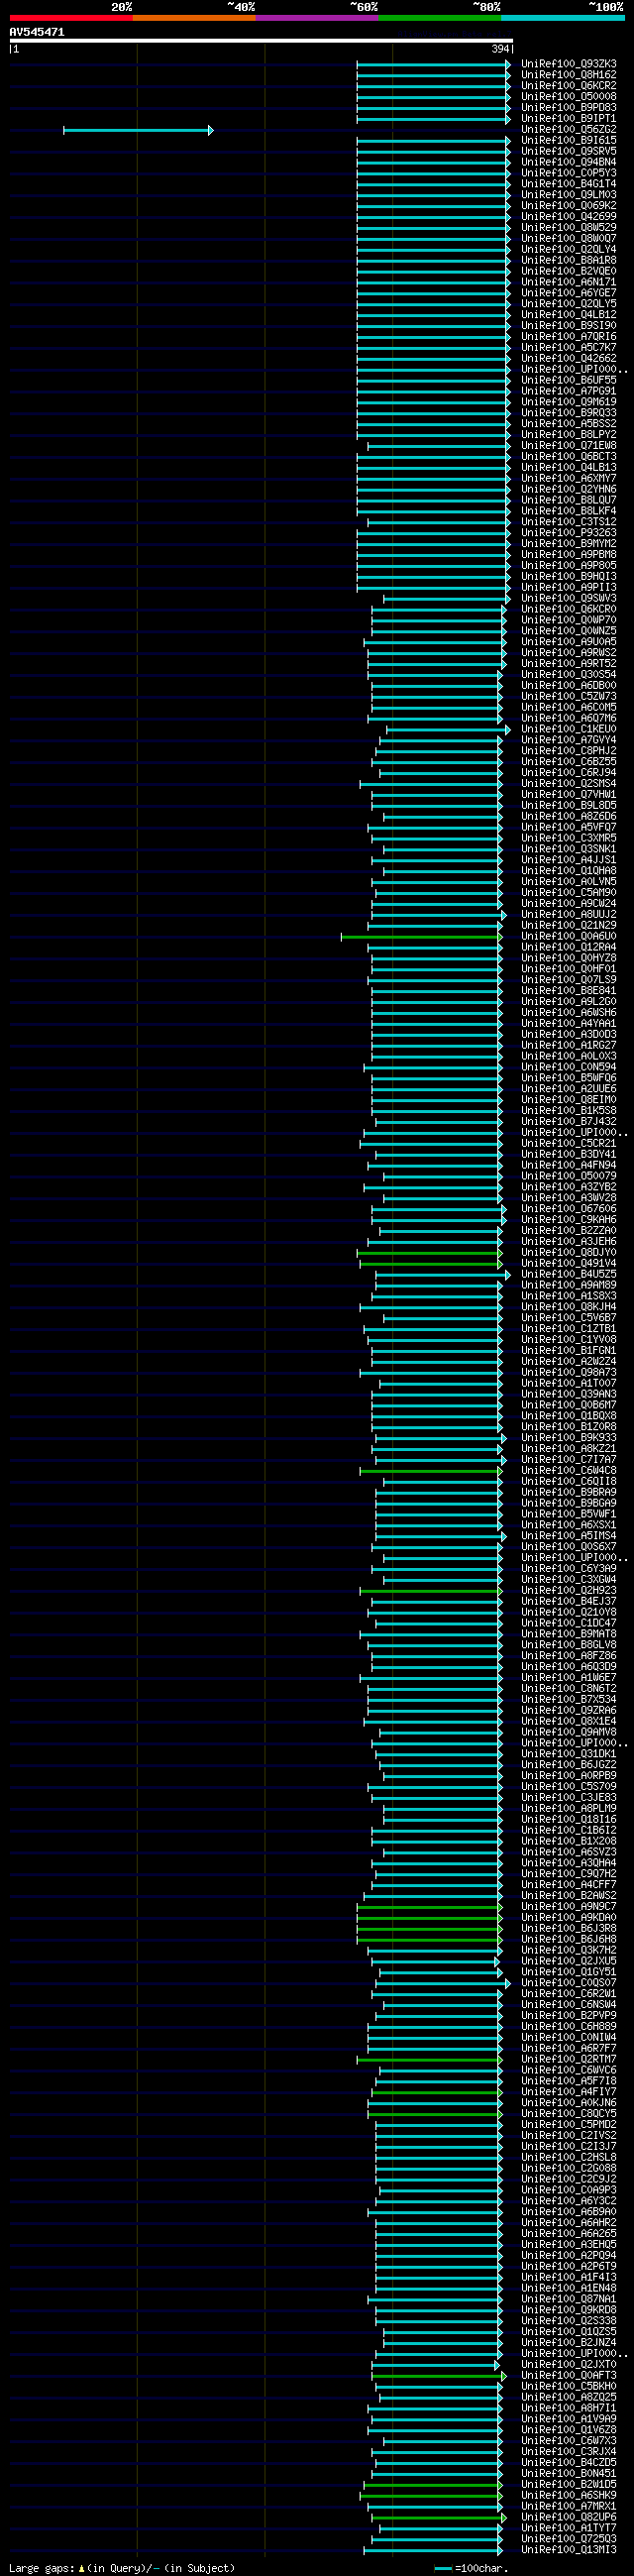Select the UniRef100_C5BKH0 label
The image size is (634, 2576).
point(569,2387)
